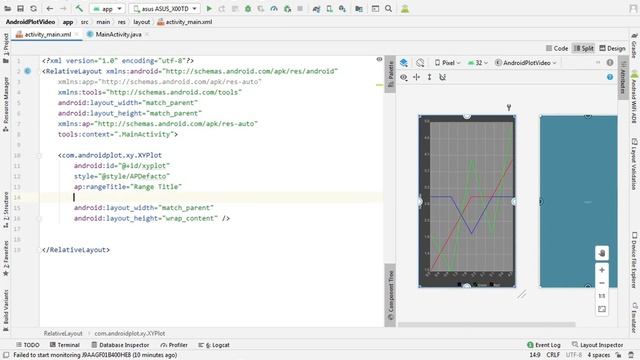This screenshot has height=360, width=640.
Task: Open the app run configuration dropdown
Action: 108,9
